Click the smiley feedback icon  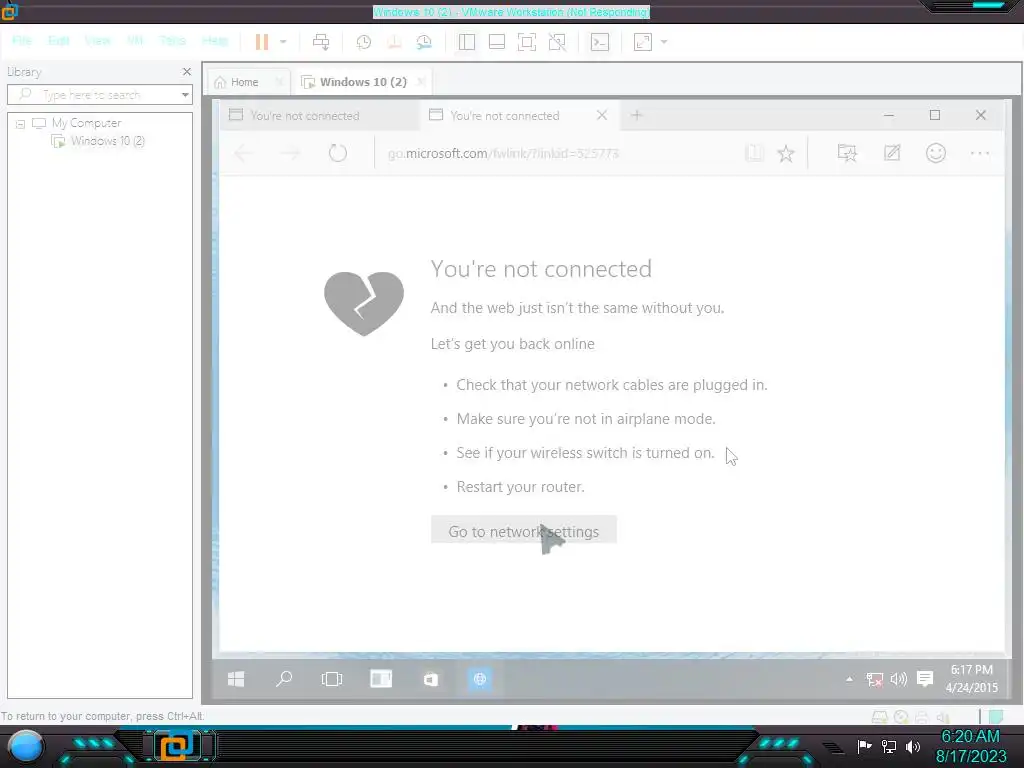[936, 153]
